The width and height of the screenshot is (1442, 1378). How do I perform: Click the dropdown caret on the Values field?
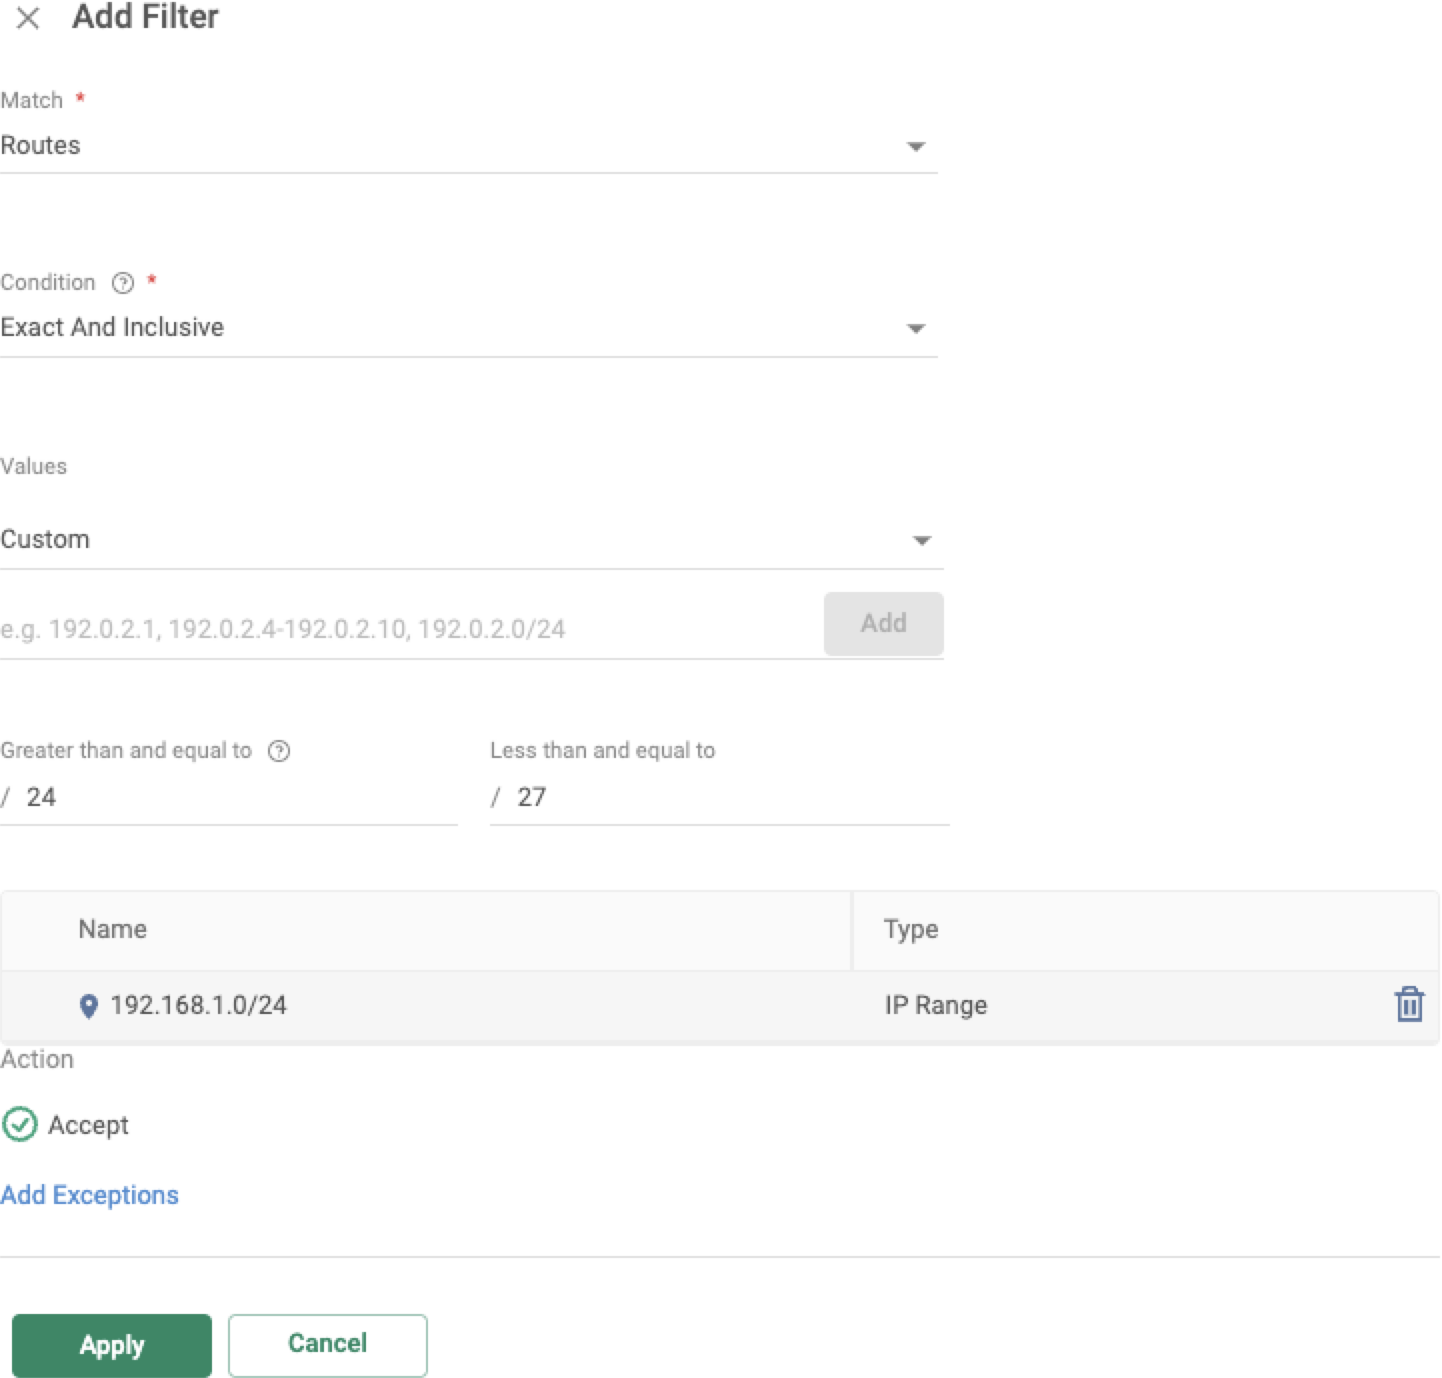click(920, 540)
